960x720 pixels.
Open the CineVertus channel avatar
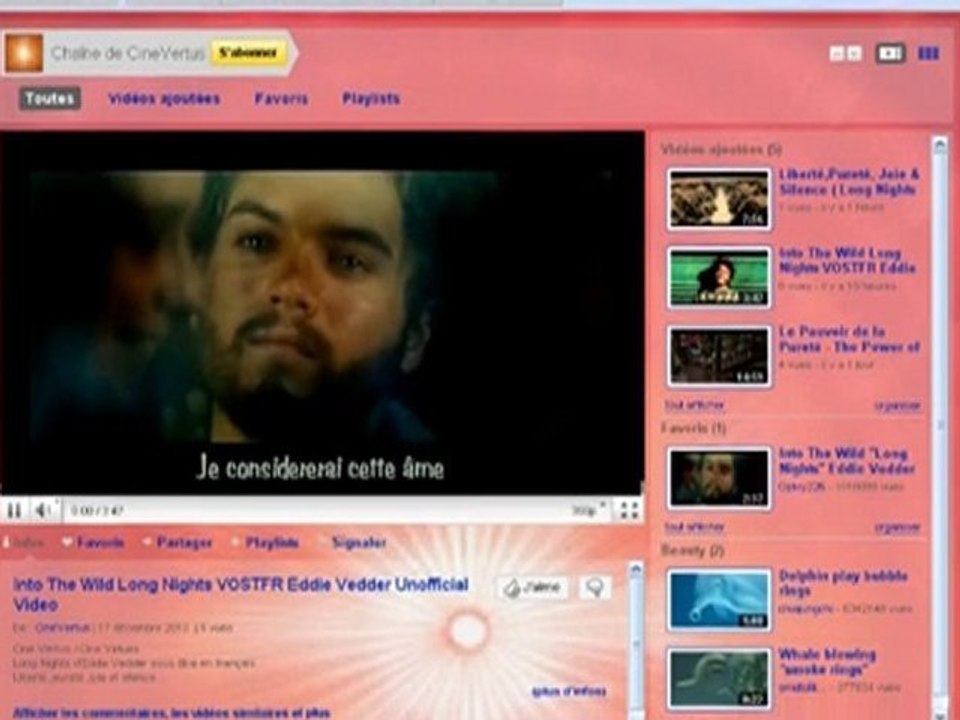pyautogui.click(x=24, y=53)
